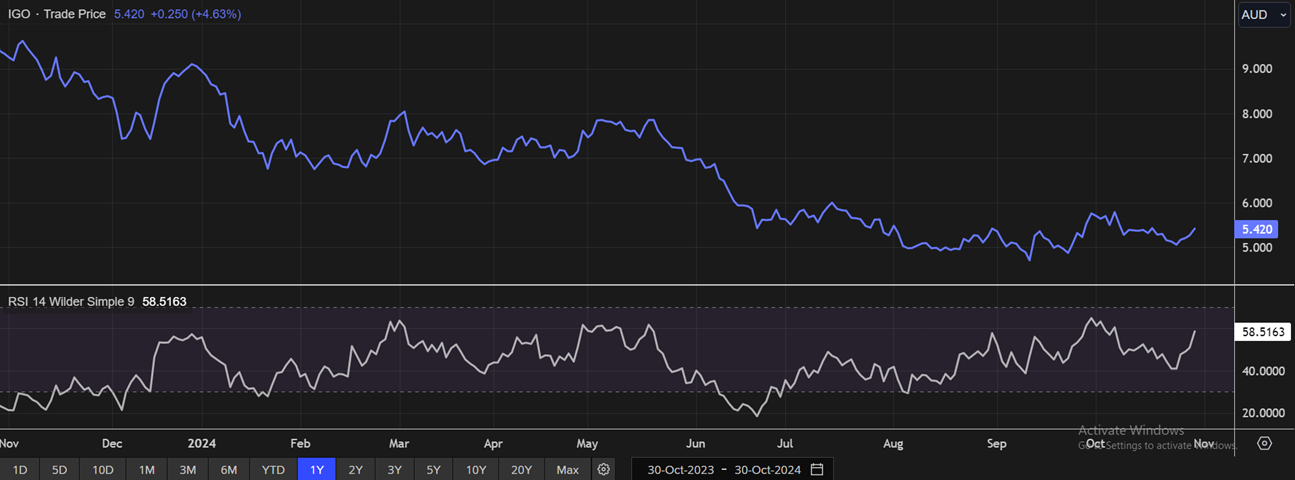The height and width of the screenshot is (480, 1295).
Task: Open the calendar date picker icon
Action: [x=817, y=469]
